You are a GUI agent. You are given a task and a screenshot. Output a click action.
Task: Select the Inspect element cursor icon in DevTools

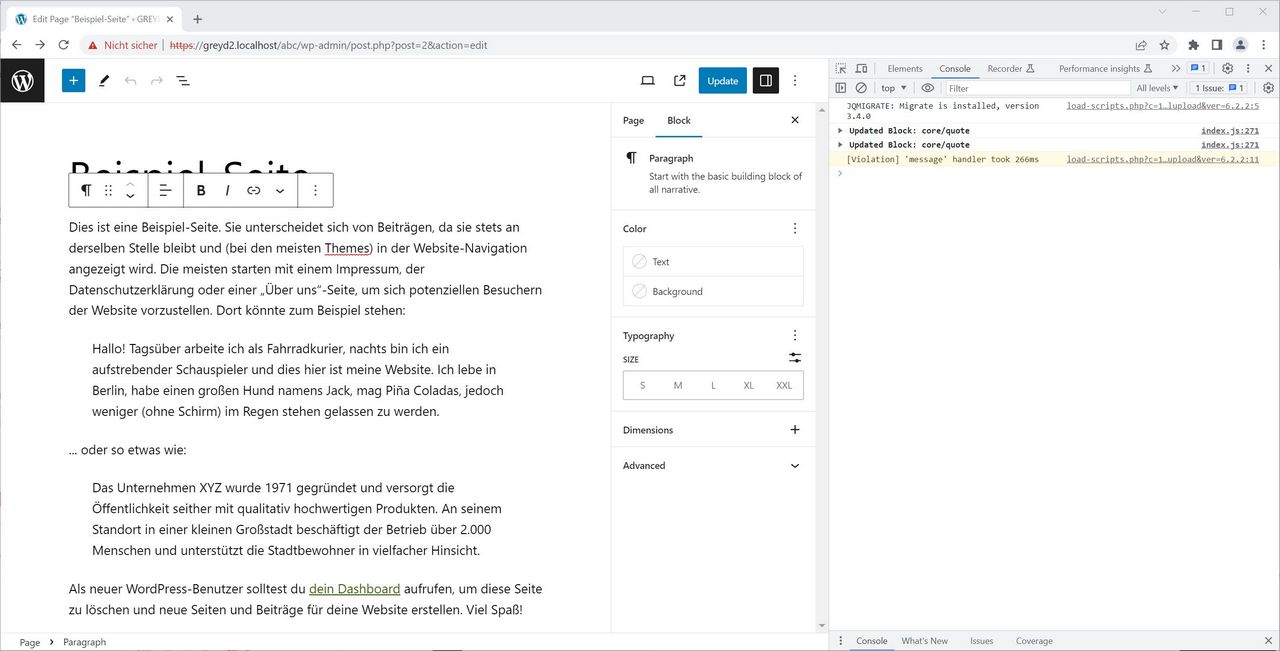(840, 67)
